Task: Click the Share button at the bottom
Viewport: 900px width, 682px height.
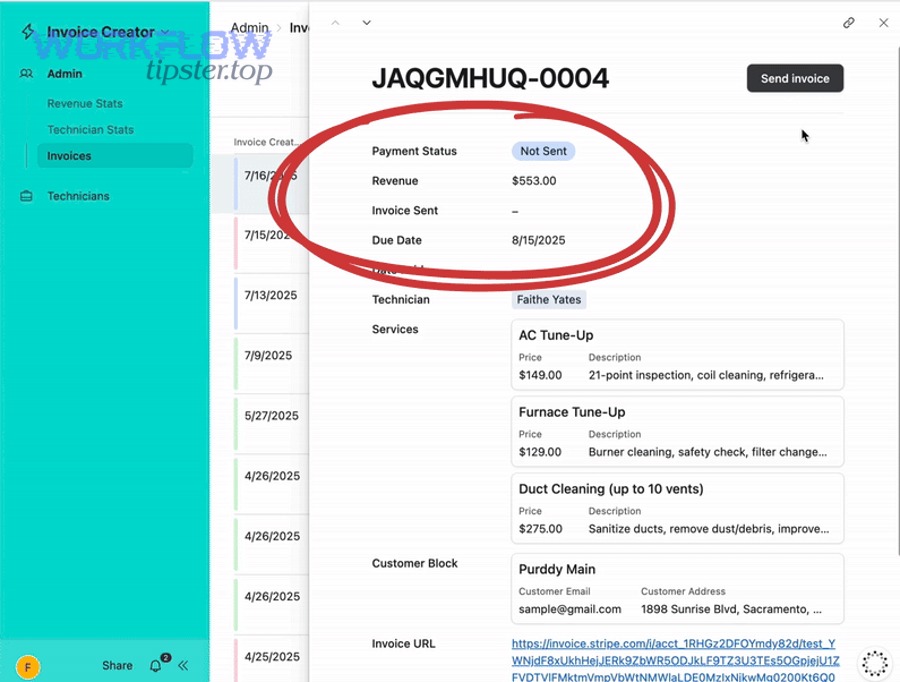Action: (116, 665)
